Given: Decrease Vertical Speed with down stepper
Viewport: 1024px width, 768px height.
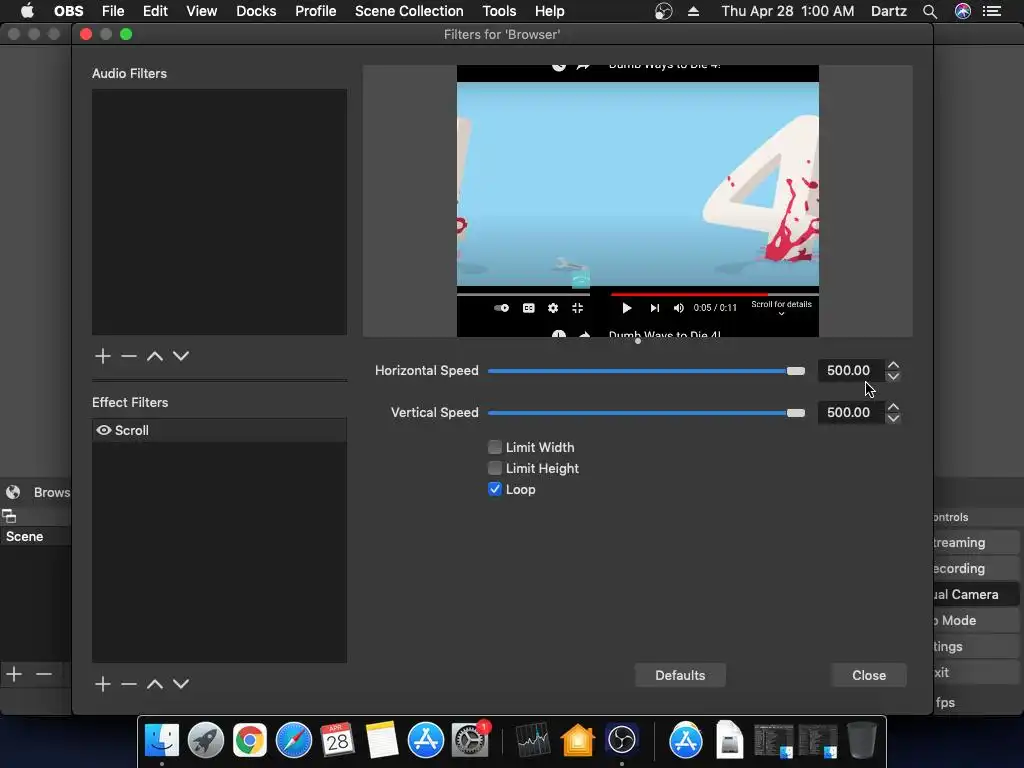Looking at the screenshot, I should pyautogui.click(x=893, y=418).
